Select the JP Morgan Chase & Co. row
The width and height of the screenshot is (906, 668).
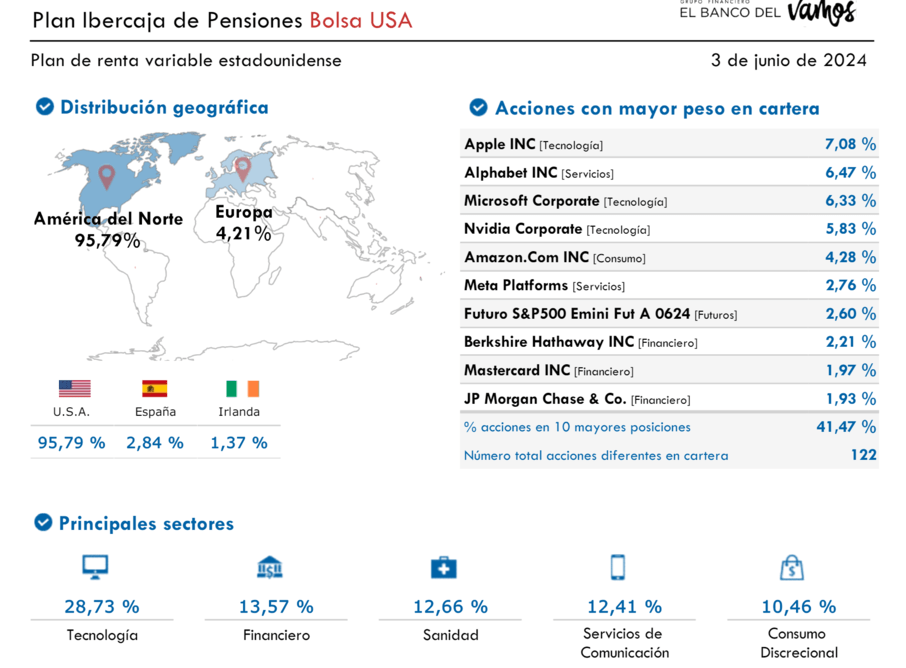pos(669,398)
